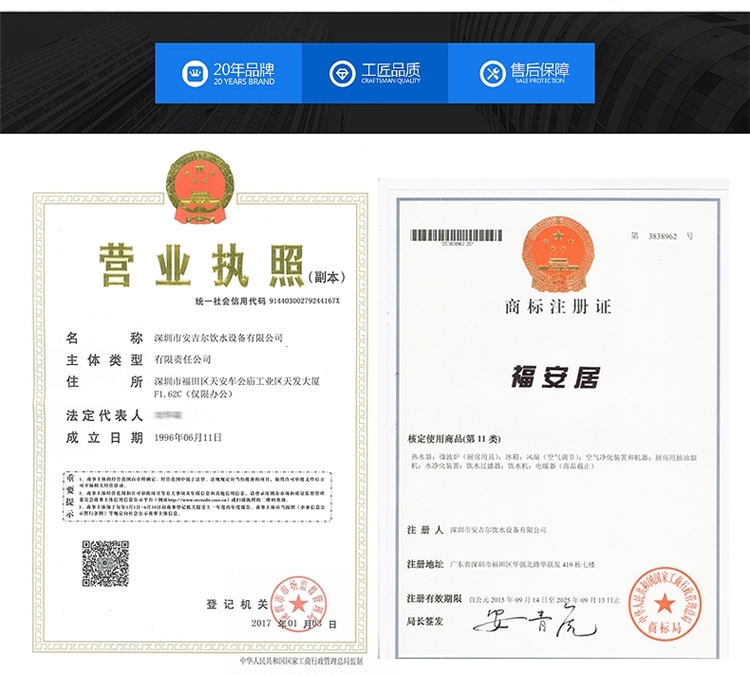Click company name 深圳市安吉尔饮水设备有限公司 on the license
This screenshot has height=676, width=750.
point(218,338)
